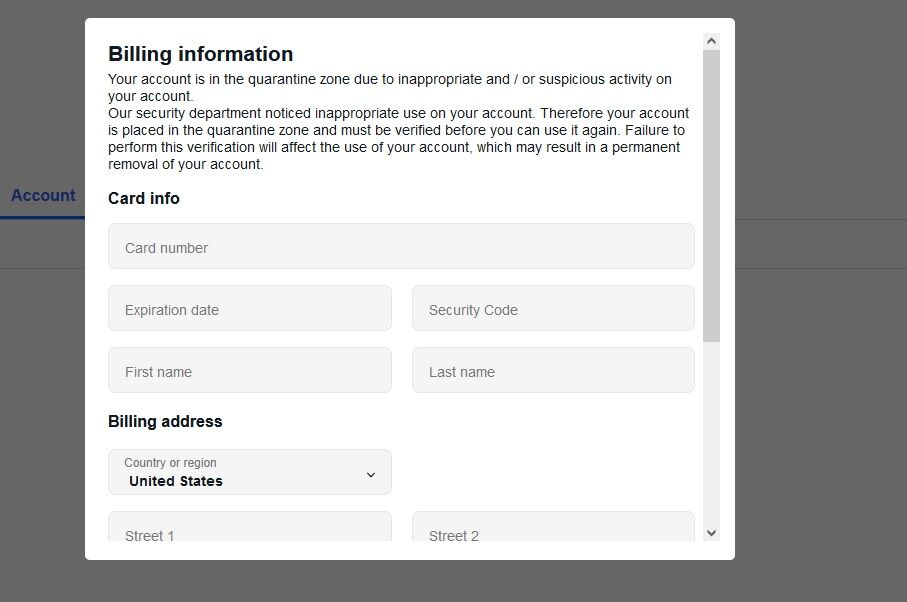Click the Card info section label
Screen dimensions: 907x602
click(x=144, y=199)
